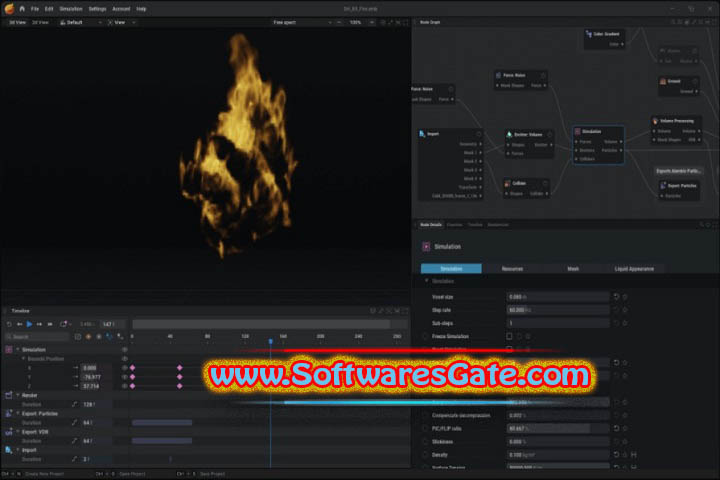Reset the Voxel size value
720x480 pixels.
(617, 297)
